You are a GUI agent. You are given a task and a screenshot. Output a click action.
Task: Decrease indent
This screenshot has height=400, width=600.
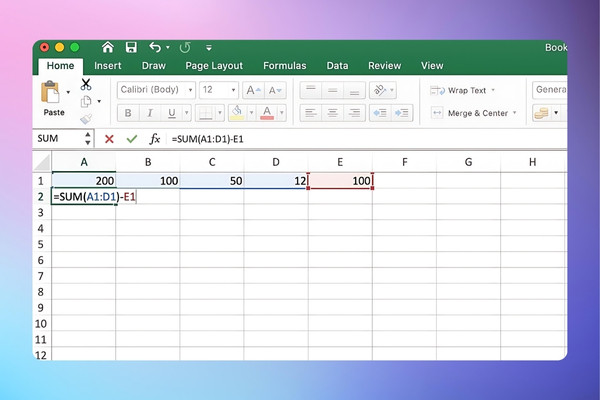point(380,113)
